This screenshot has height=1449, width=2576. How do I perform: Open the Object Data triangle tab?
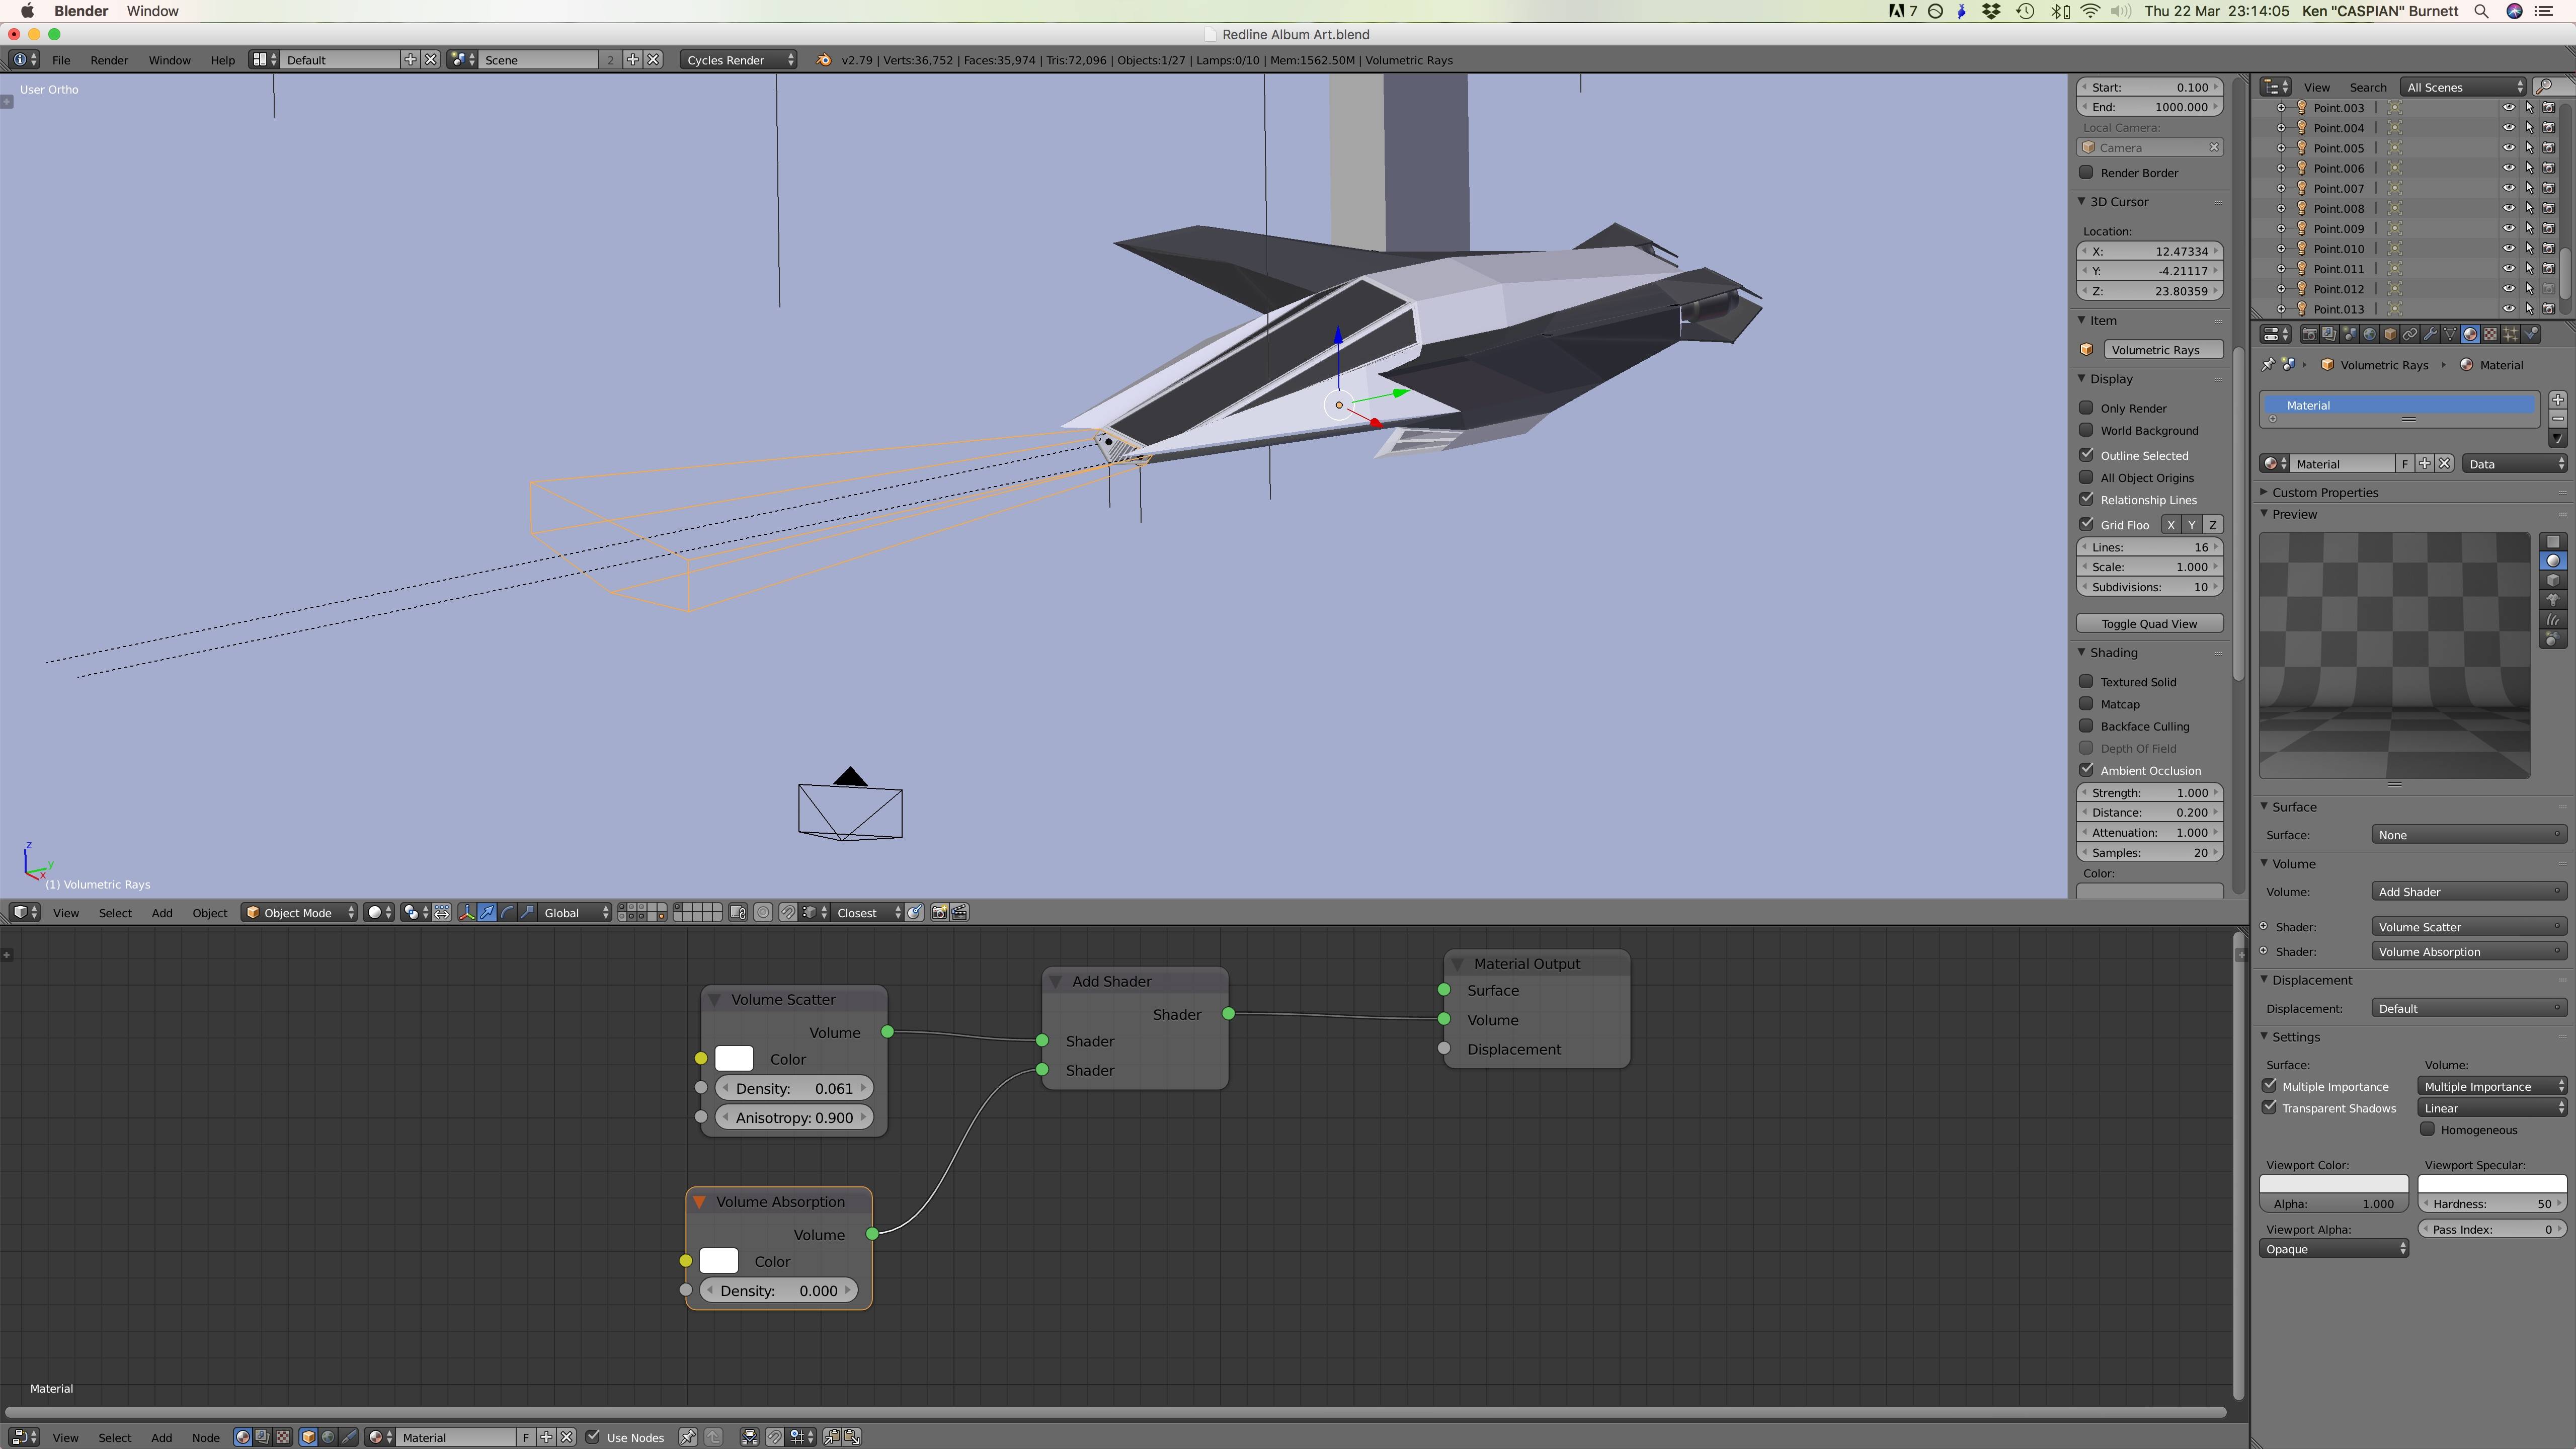click(x=2451, y=334)
